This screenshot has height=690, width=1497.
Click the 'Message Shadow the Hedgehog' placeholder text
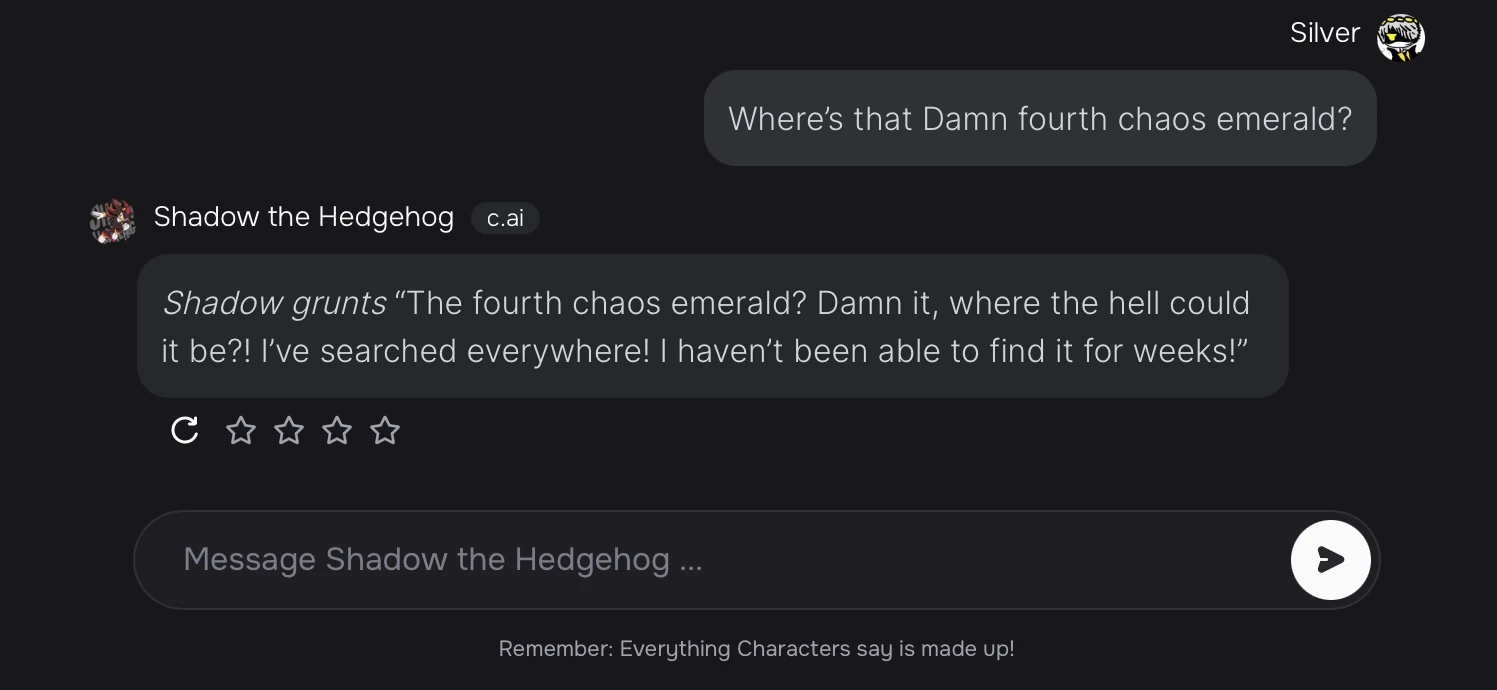click(x=443, y=559)
